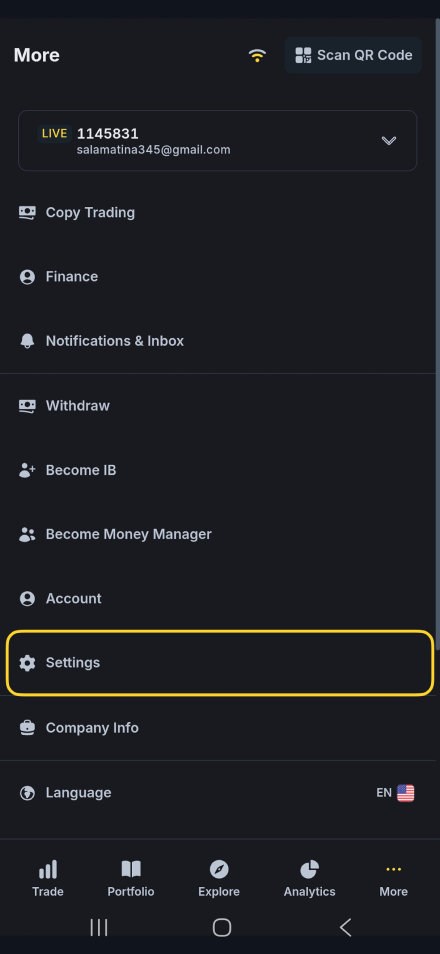The width and height of the screenshot is (440, 954).
Task: Open the Account menu entry
Action: 220,599
